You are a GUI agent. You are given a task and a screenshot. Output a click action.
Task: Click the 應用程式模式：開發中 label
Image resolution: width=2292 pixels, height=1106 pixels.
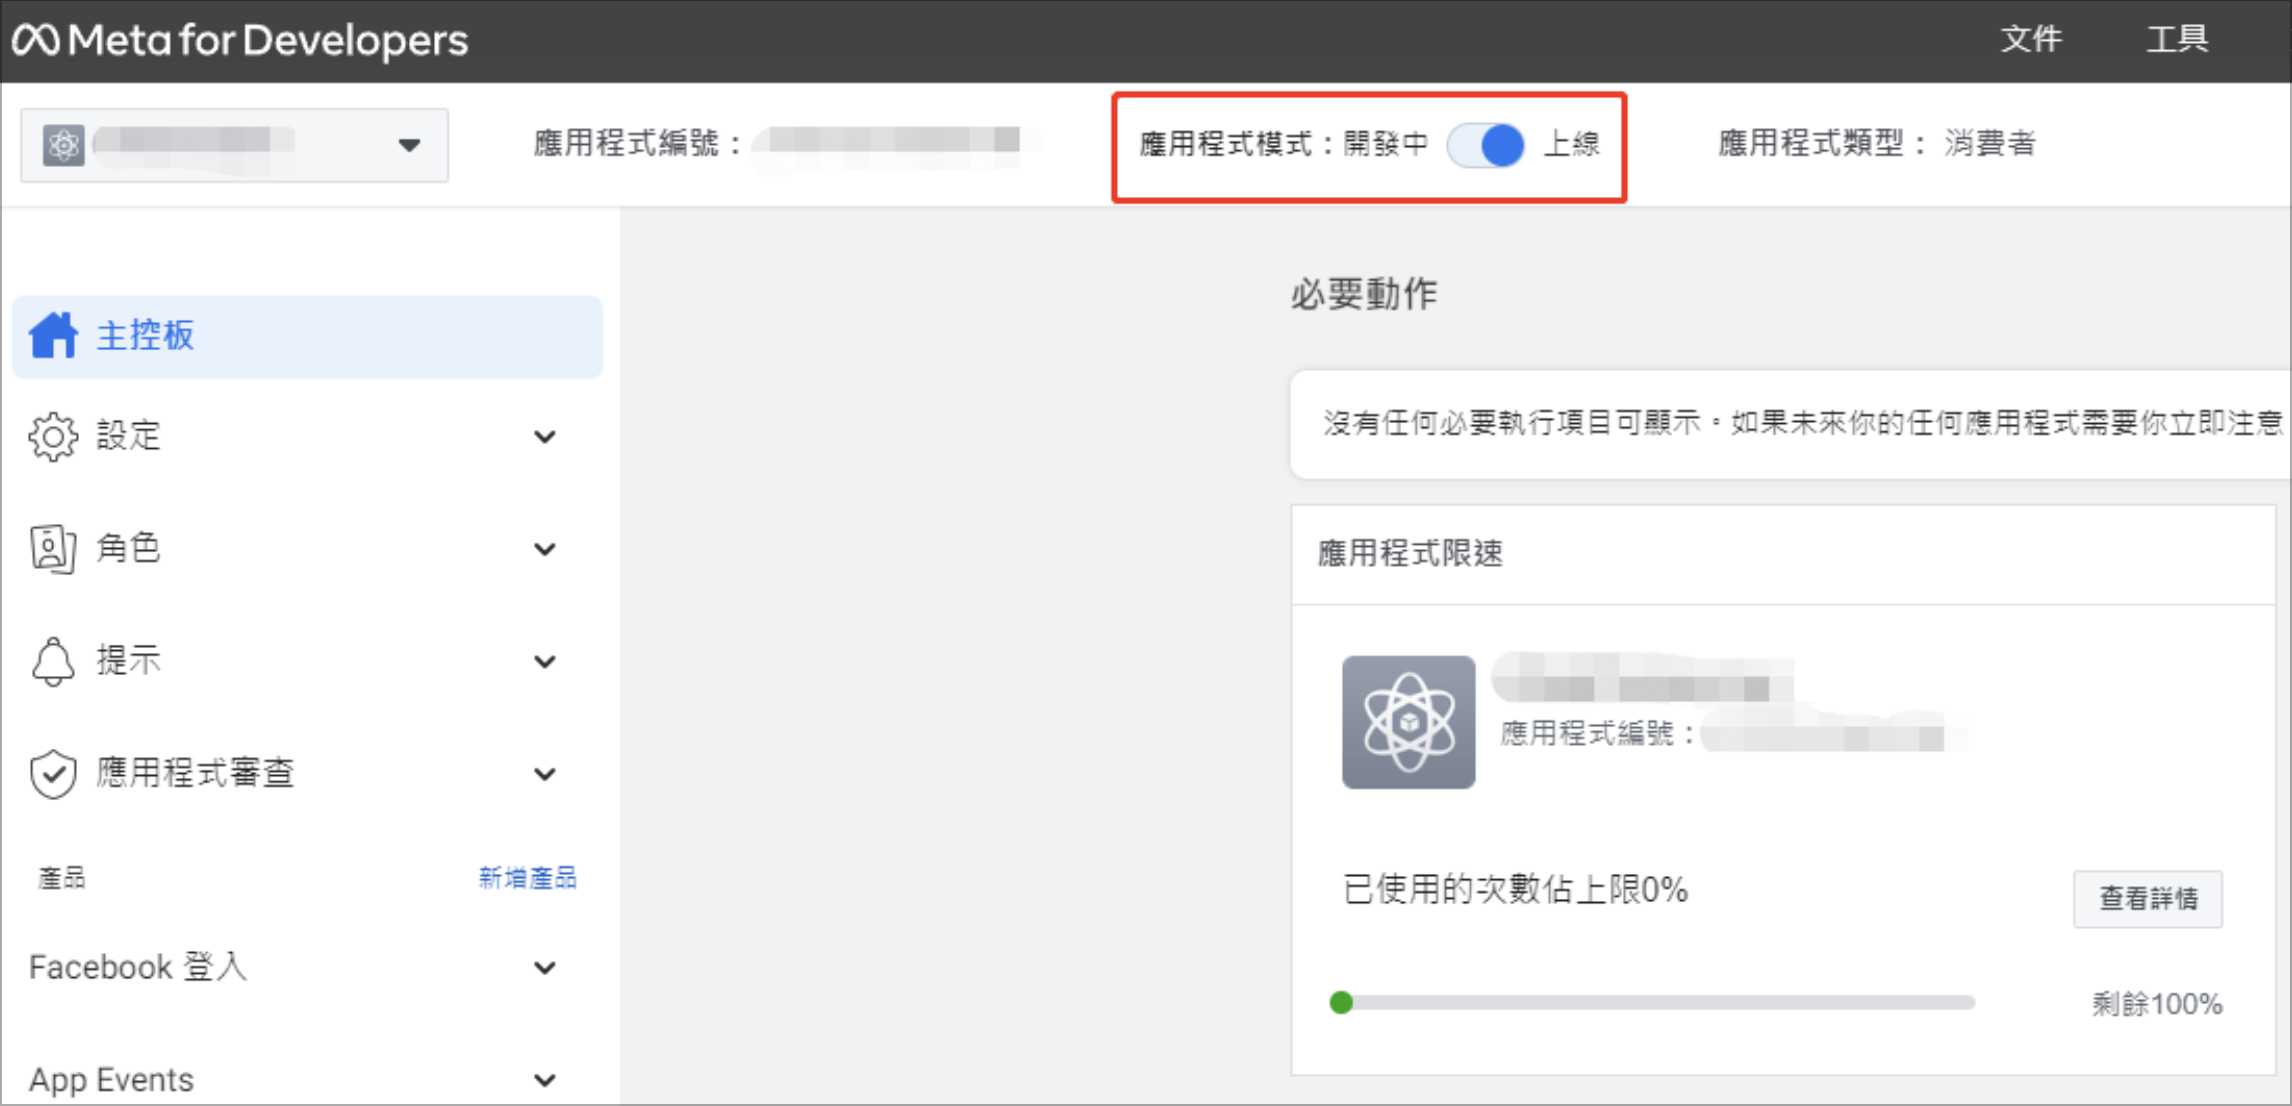click(1284, 144)
